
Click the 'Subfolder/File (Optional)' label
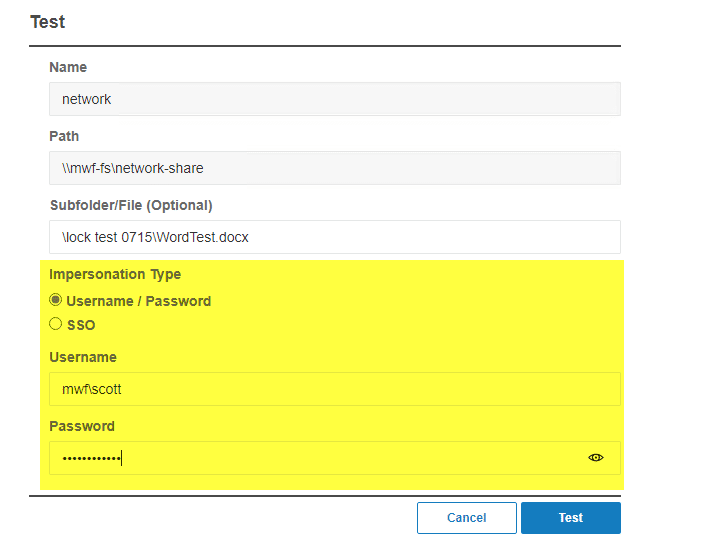point(130,205)
